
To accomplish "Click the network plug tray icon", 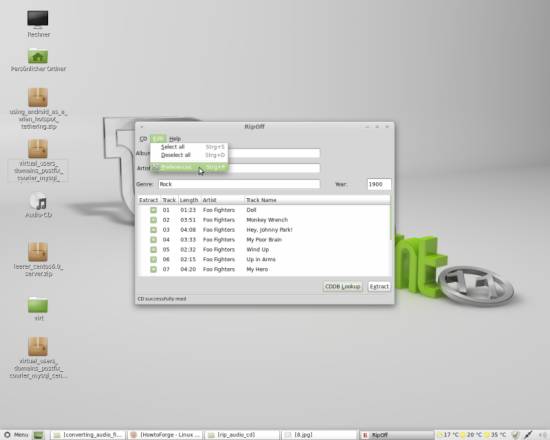I will coord(528,435).
